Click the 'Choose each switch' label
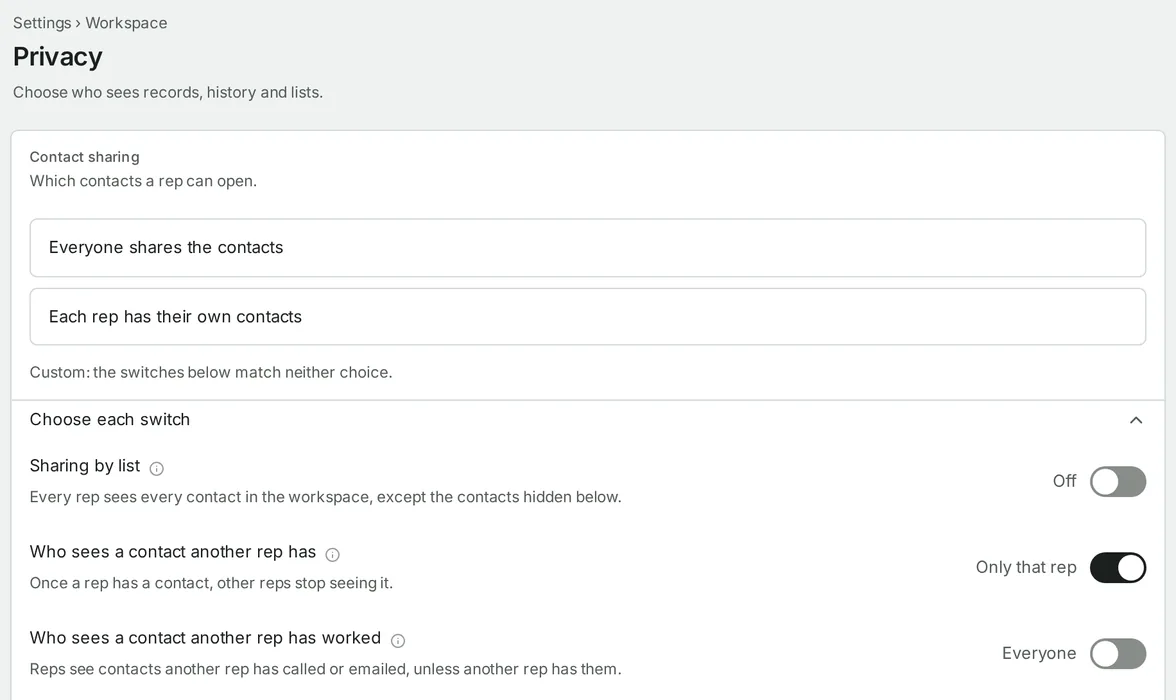Screen dimensions: 1176x700 point(110,419)
